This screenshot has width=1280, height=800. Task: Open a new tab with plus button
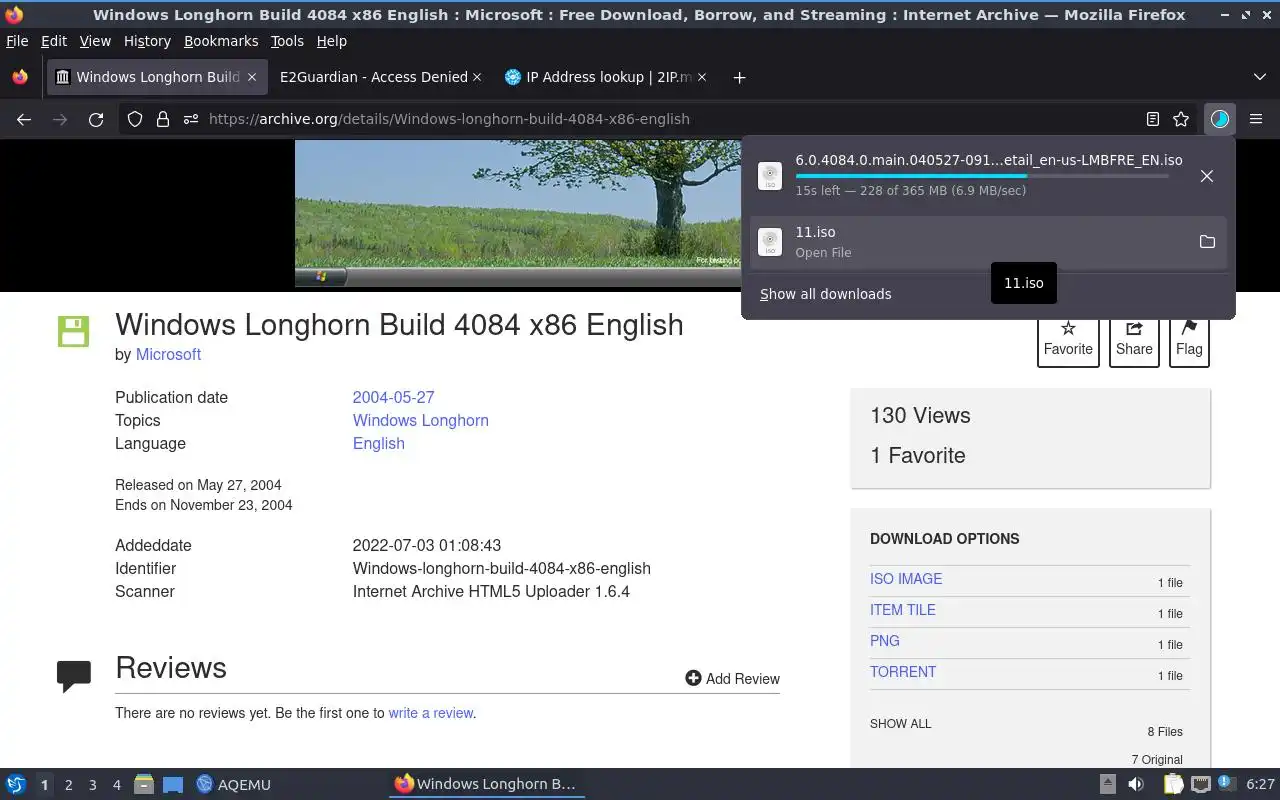pyautogui.click(x=739, y=77)
